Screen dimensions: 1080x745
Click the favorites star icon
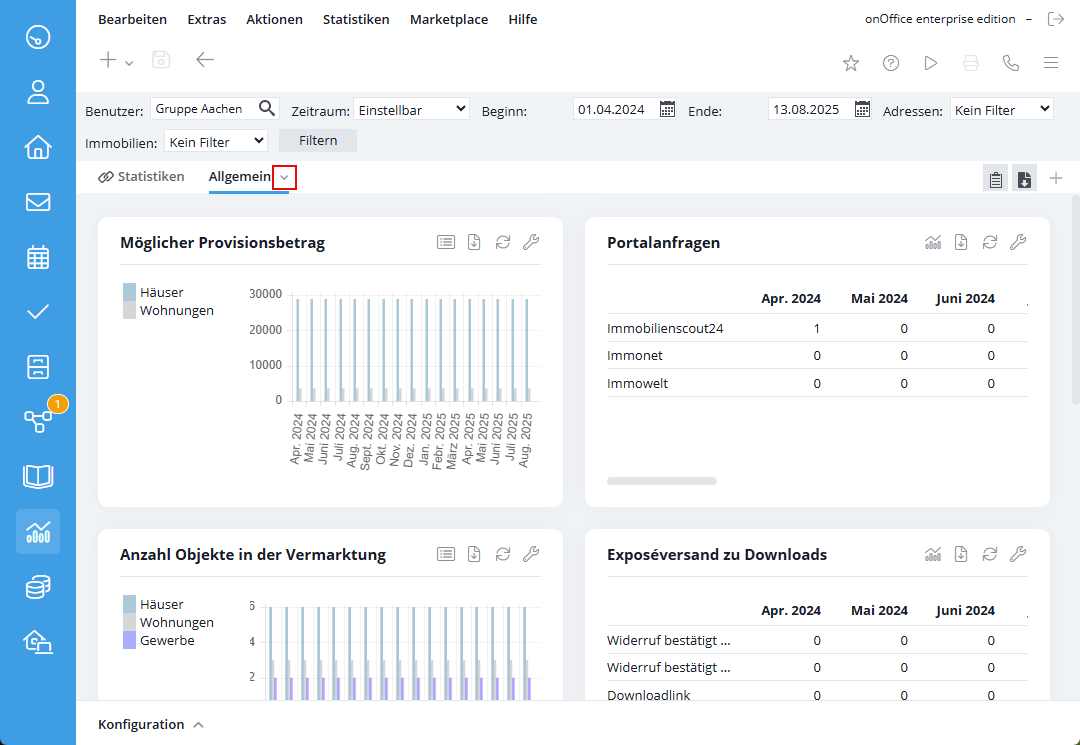(x=851, y=63)
